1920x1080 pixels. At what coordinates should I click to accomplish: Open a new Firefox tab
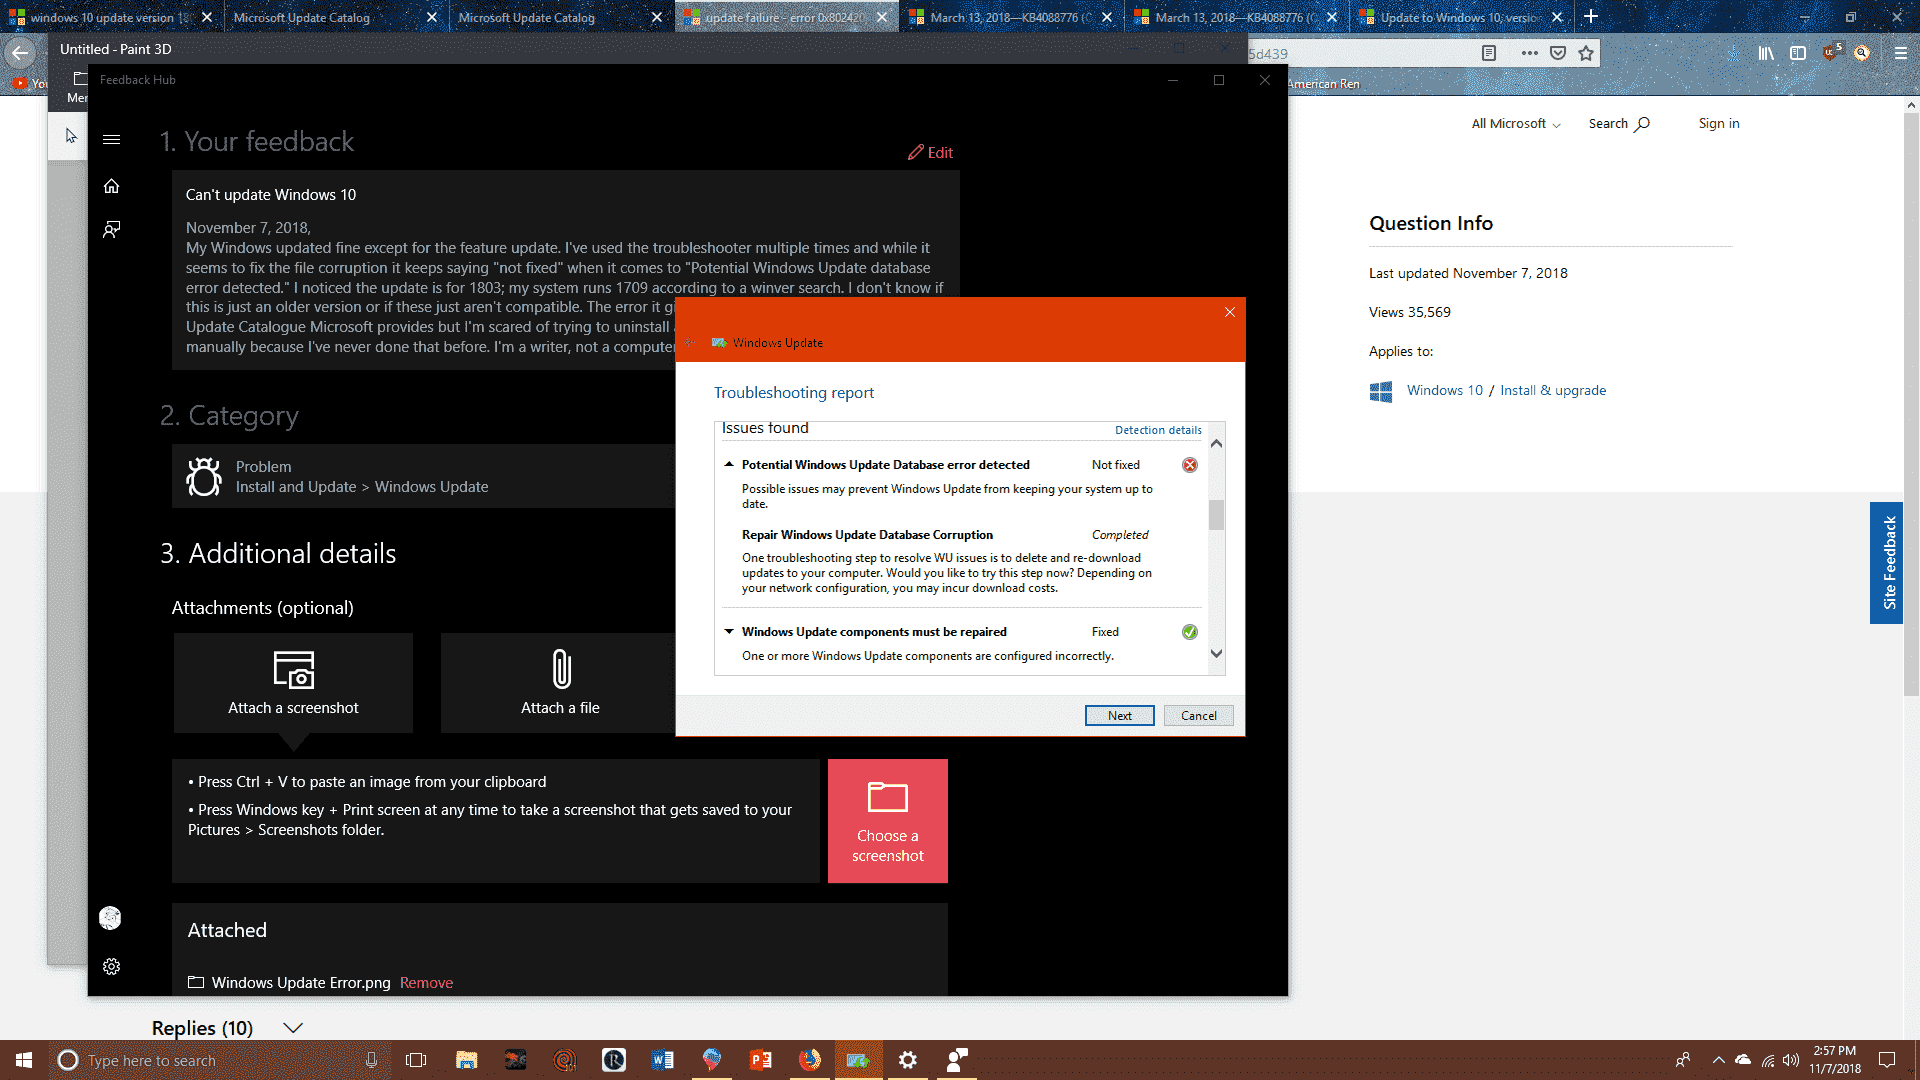(1591, 16)
